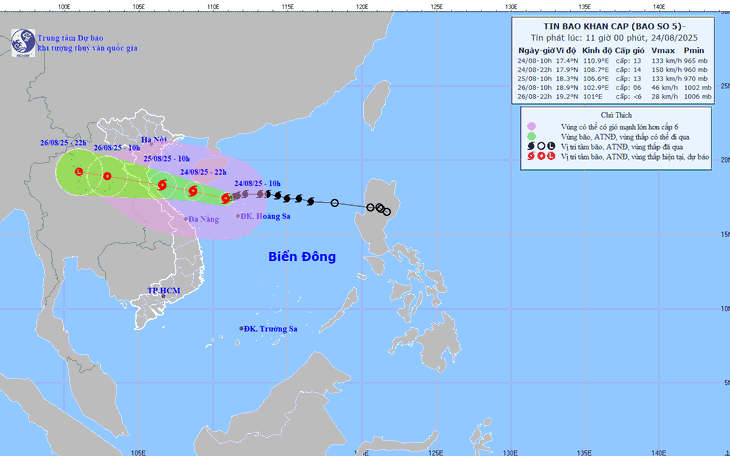The height and width of the screenshot is (456, 730).
Task: Click the '26/08-22h' table row date
Action: tap(535, 96)
